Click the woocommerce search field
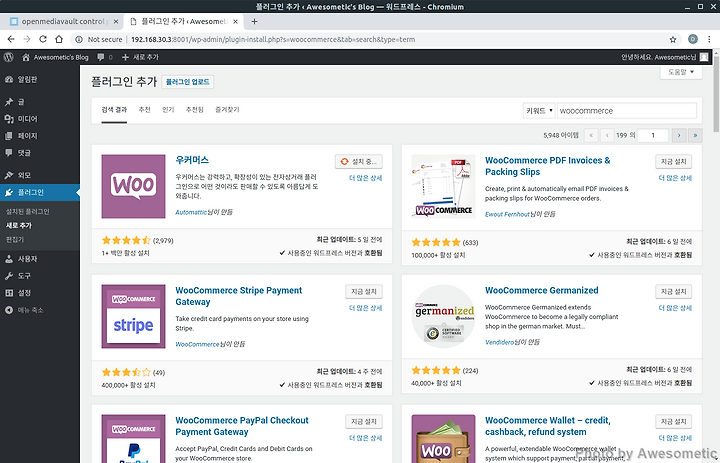Screen dimensions: 720x463 coord(627,111)
